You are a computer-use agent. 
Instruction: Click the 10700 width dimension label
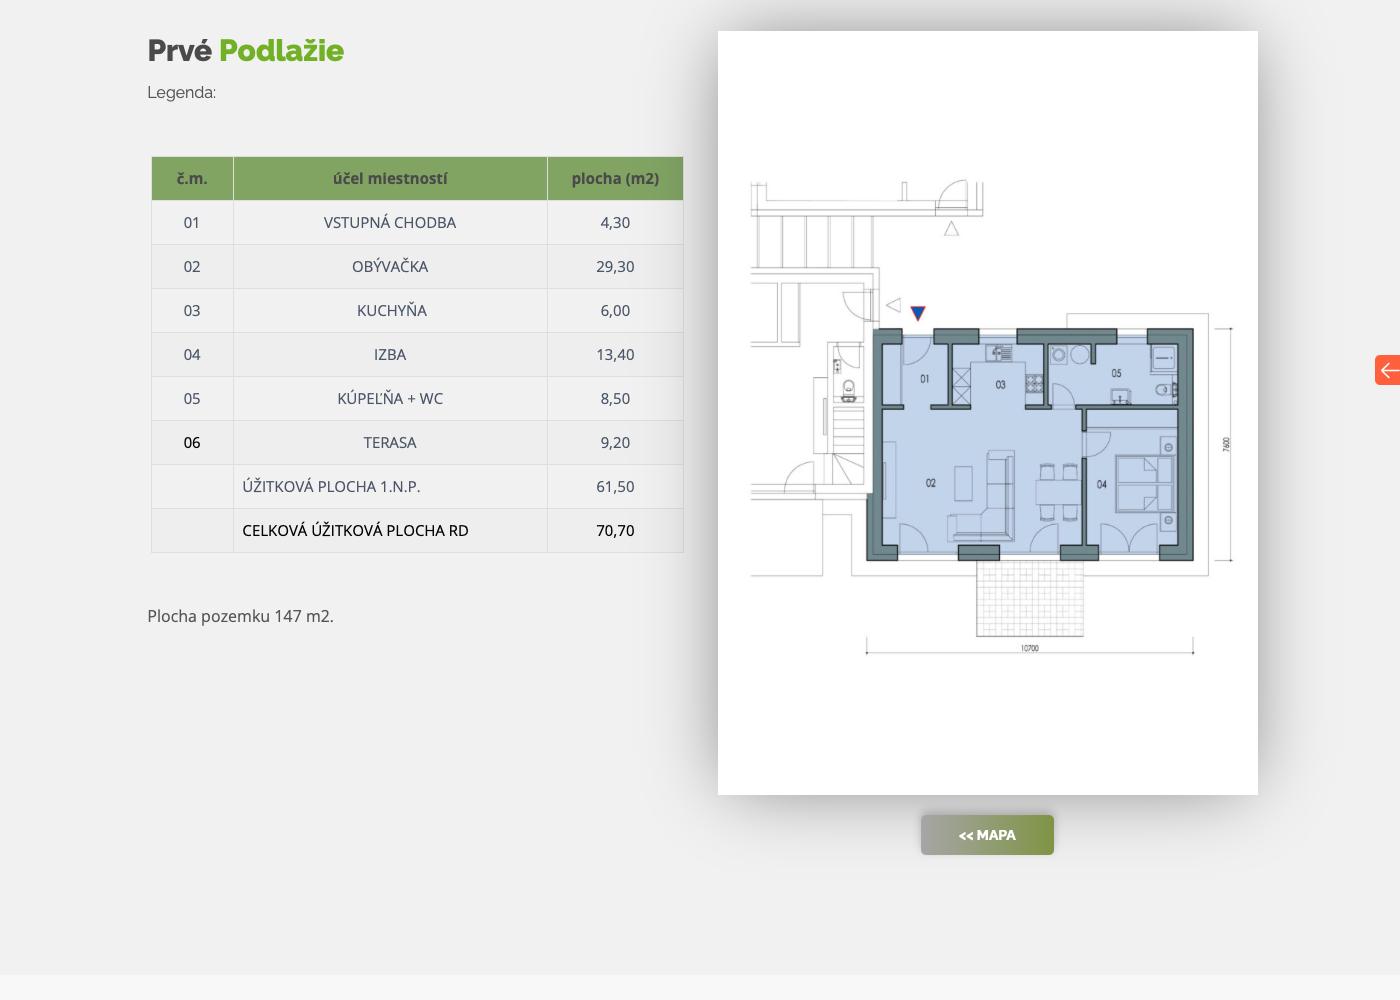(1030, 648)
